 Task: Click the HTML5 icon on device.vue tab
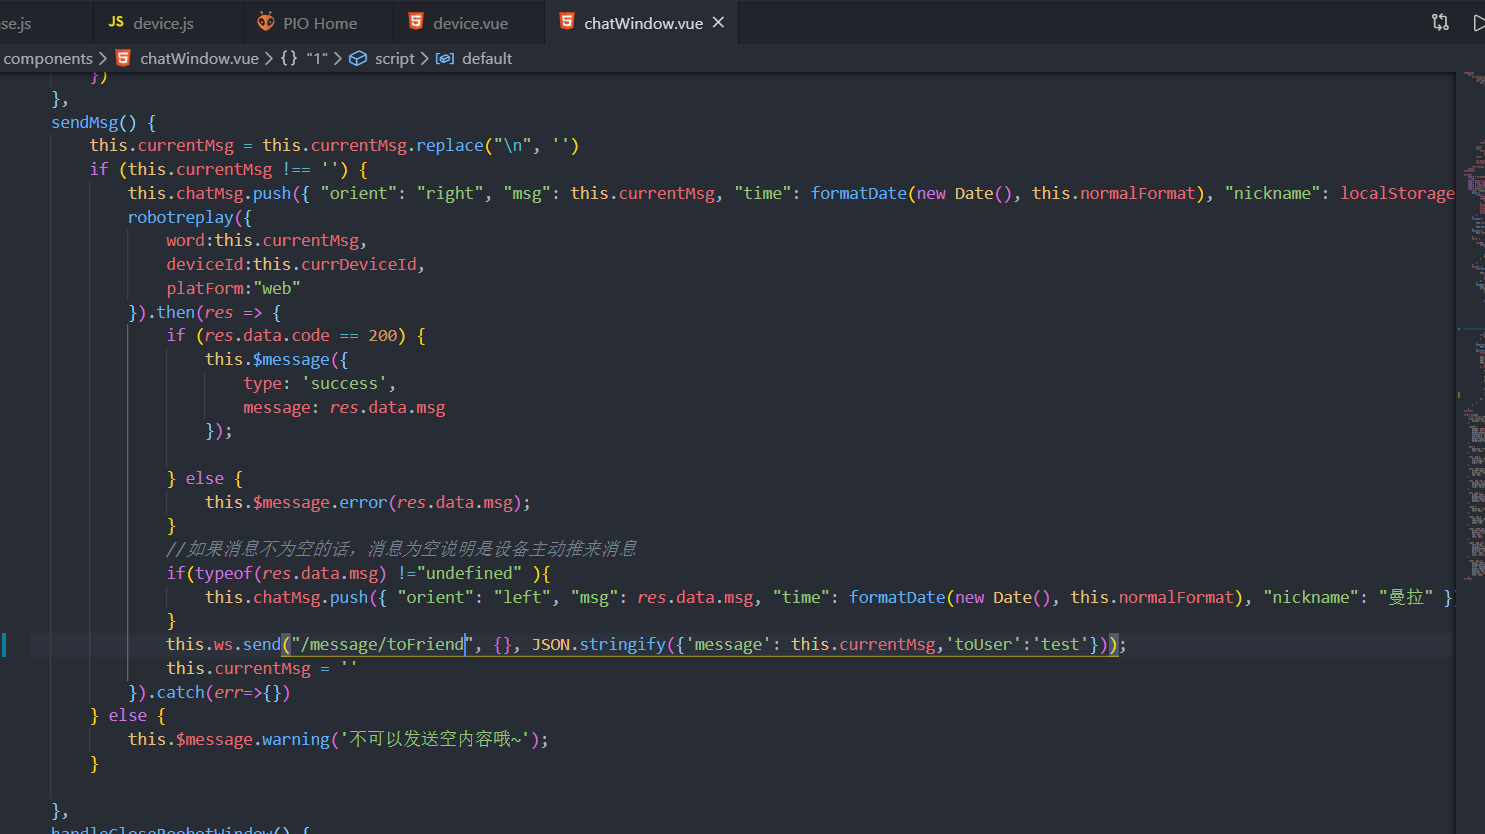click(416, 22)
